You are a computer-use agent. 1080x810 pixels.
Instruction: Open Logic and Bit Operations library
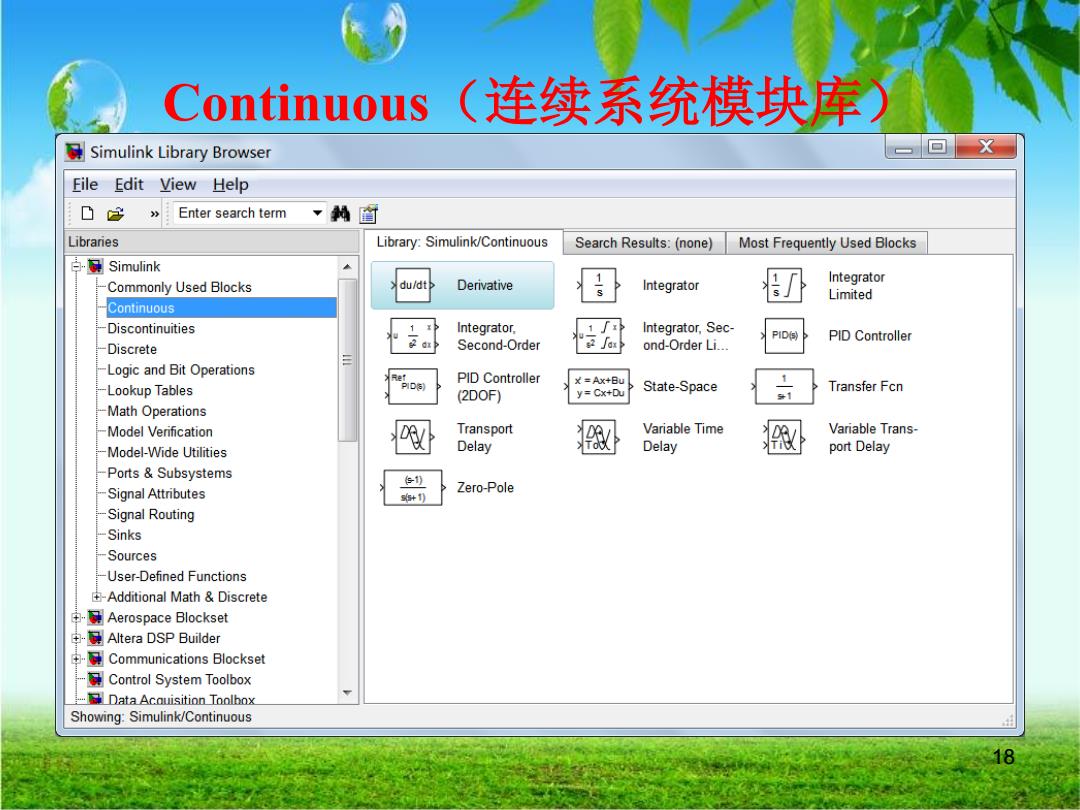click(x=181, y=370)
